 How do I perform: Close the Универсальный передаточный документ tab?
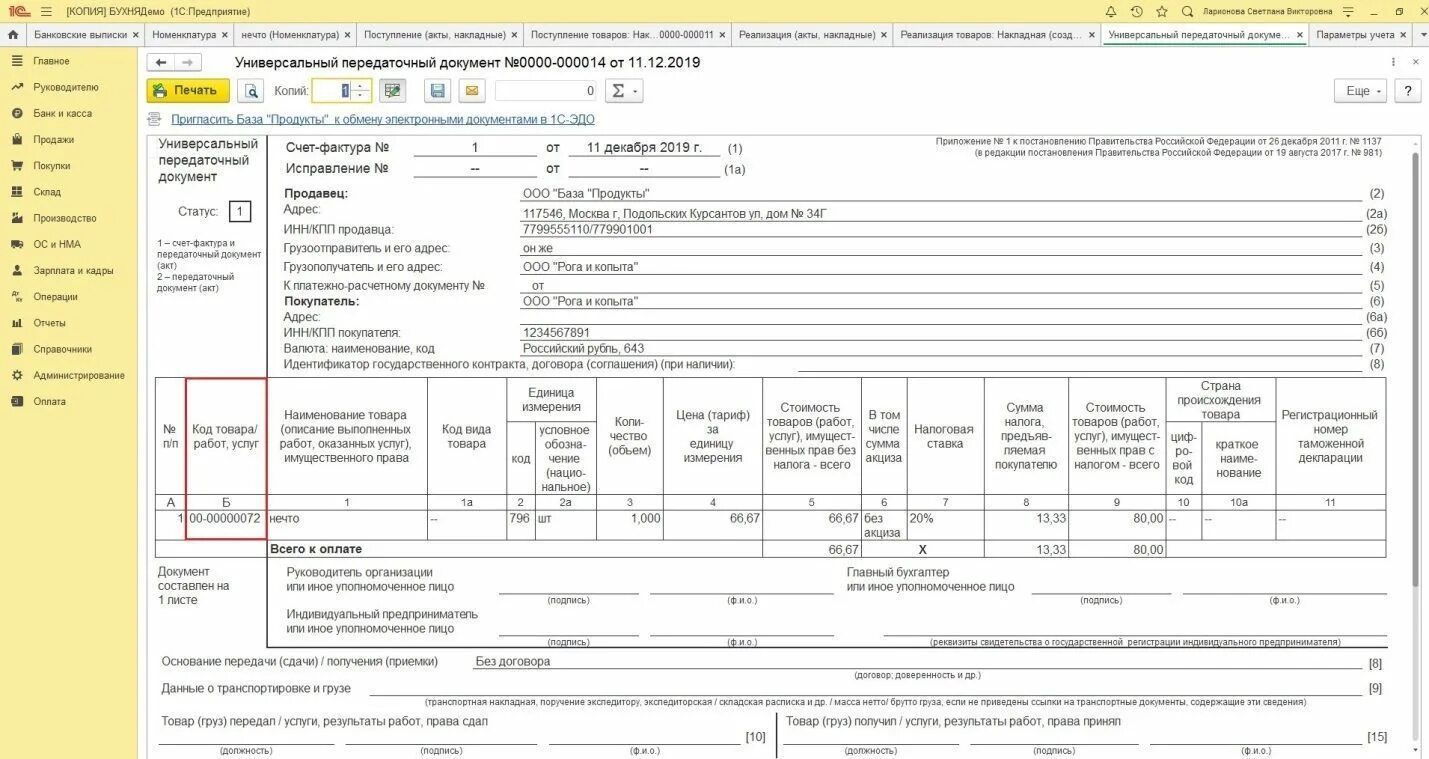[1300, 34]
